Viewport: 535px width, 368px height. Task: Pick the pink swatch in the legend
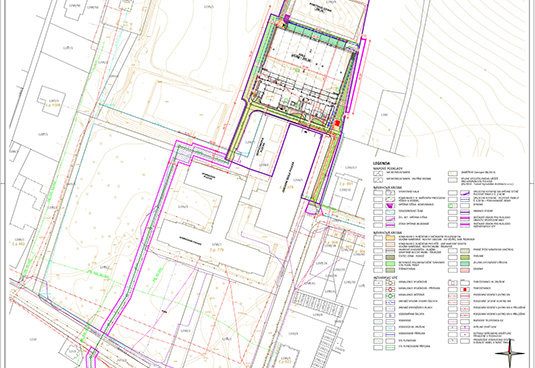tap(465, 270)
